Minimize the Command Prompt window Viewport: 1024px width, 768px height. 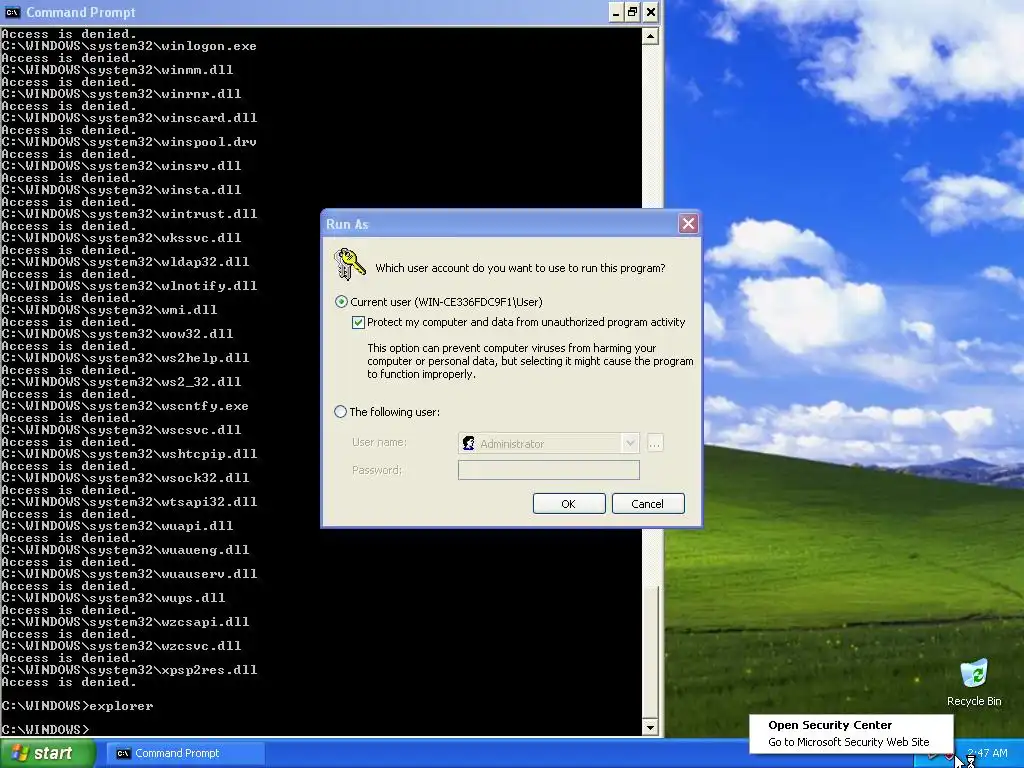point(615,12)
